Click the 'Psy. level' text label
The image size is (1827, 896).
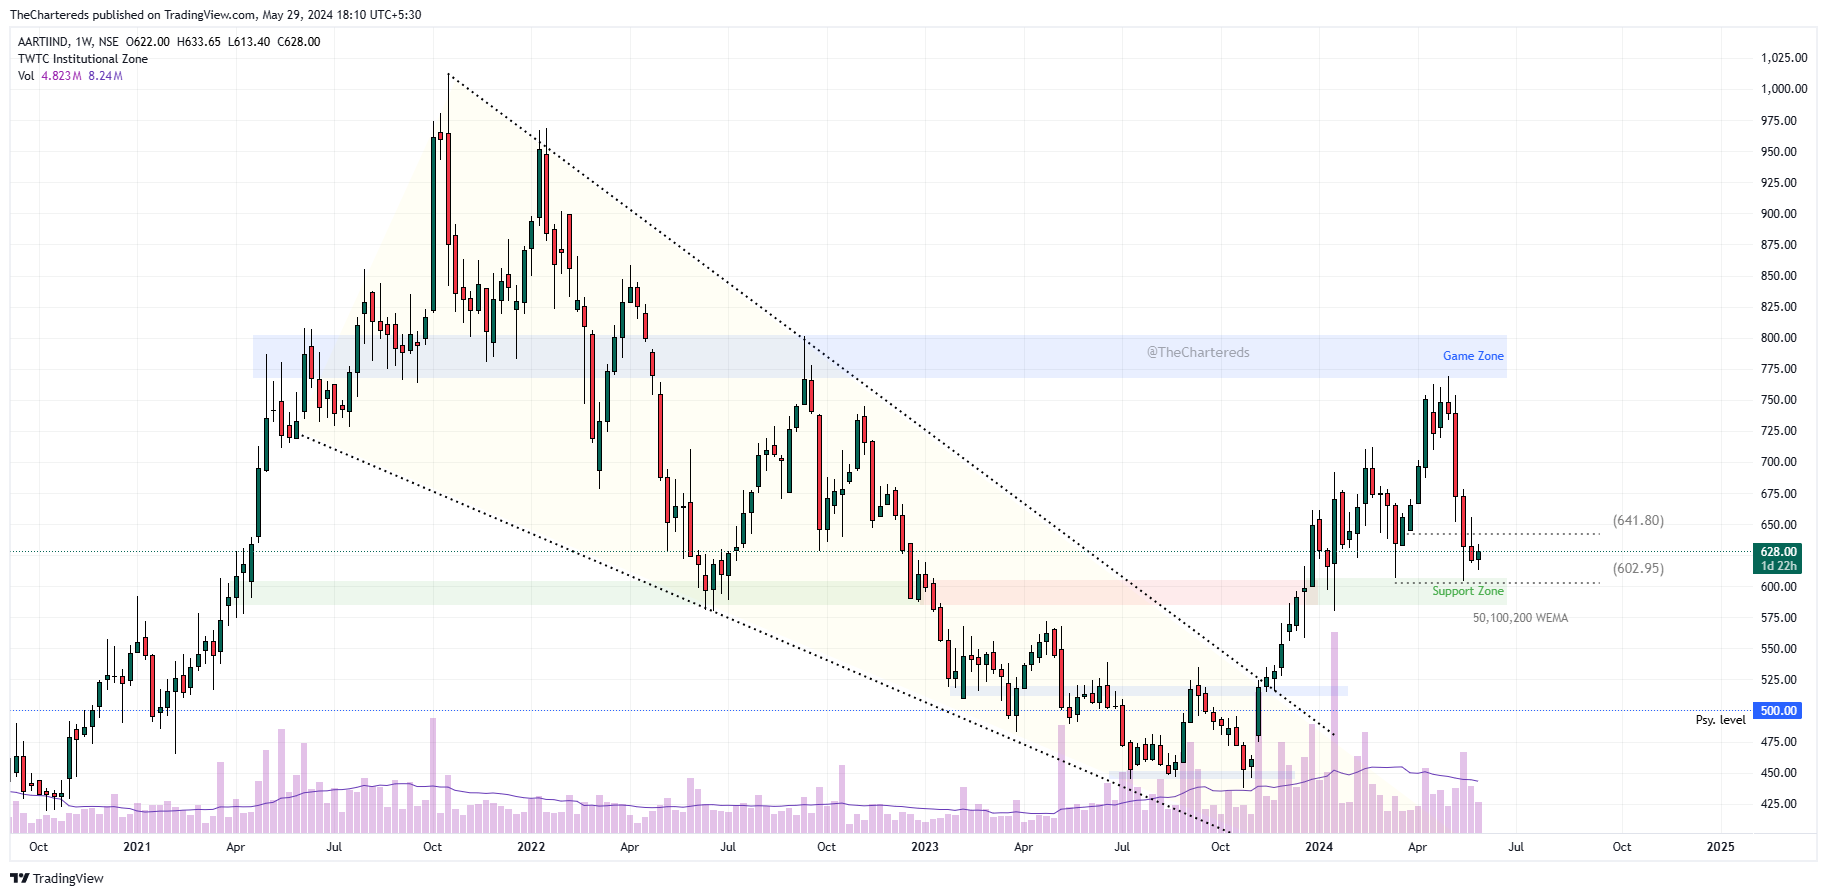pyautogui.click(x=1720, y=720)
